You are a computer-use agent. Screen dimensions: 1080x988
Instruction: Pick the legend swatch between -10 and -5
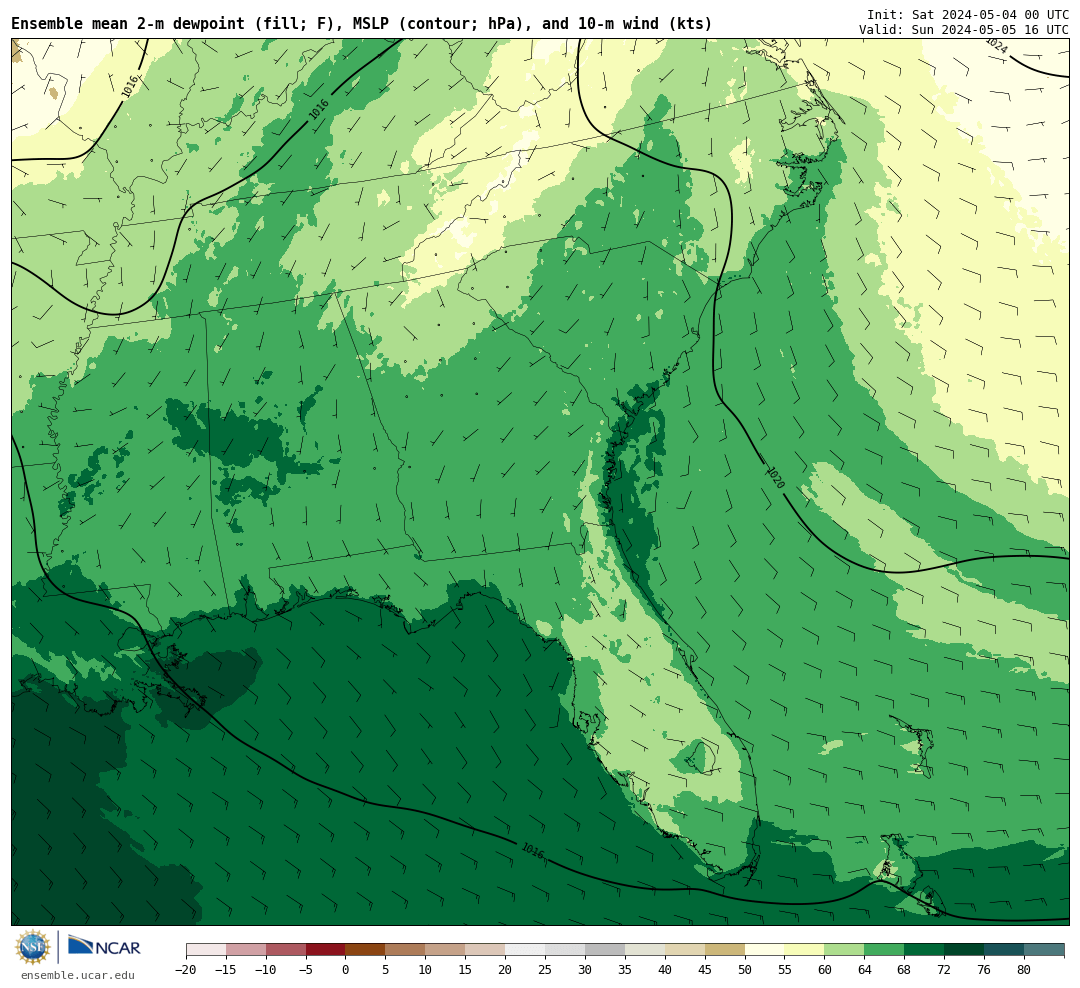pos(286,950)
